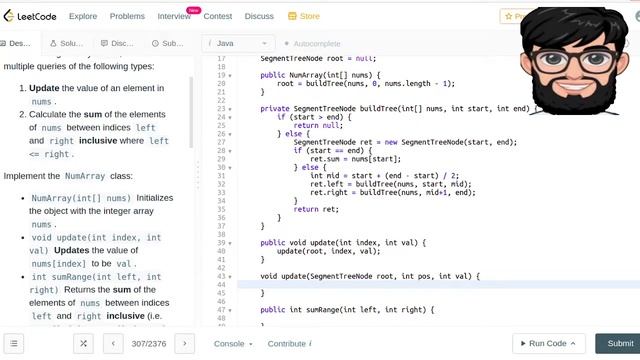Screen dimensions: 640x360
Task: Open the Console dropdown
Action: (x=233, y=344)
